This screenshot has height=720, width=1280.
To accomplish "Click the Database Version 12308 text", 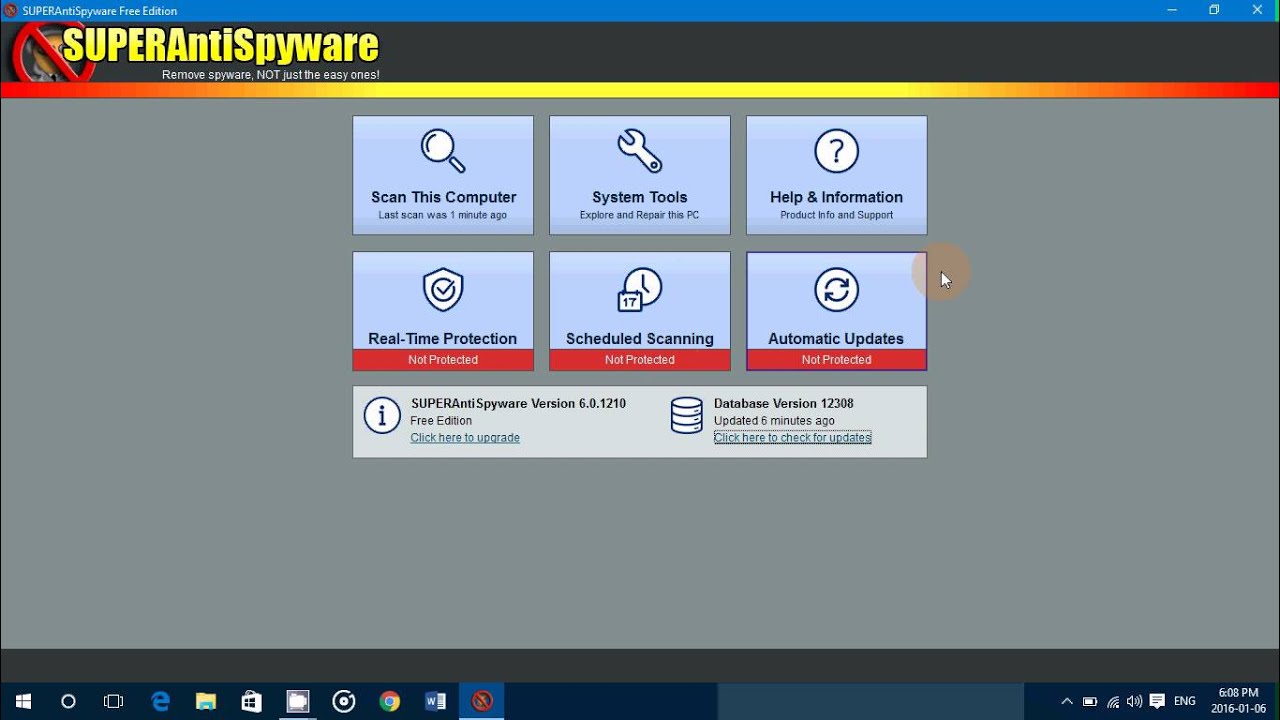I will pos(784,404).
